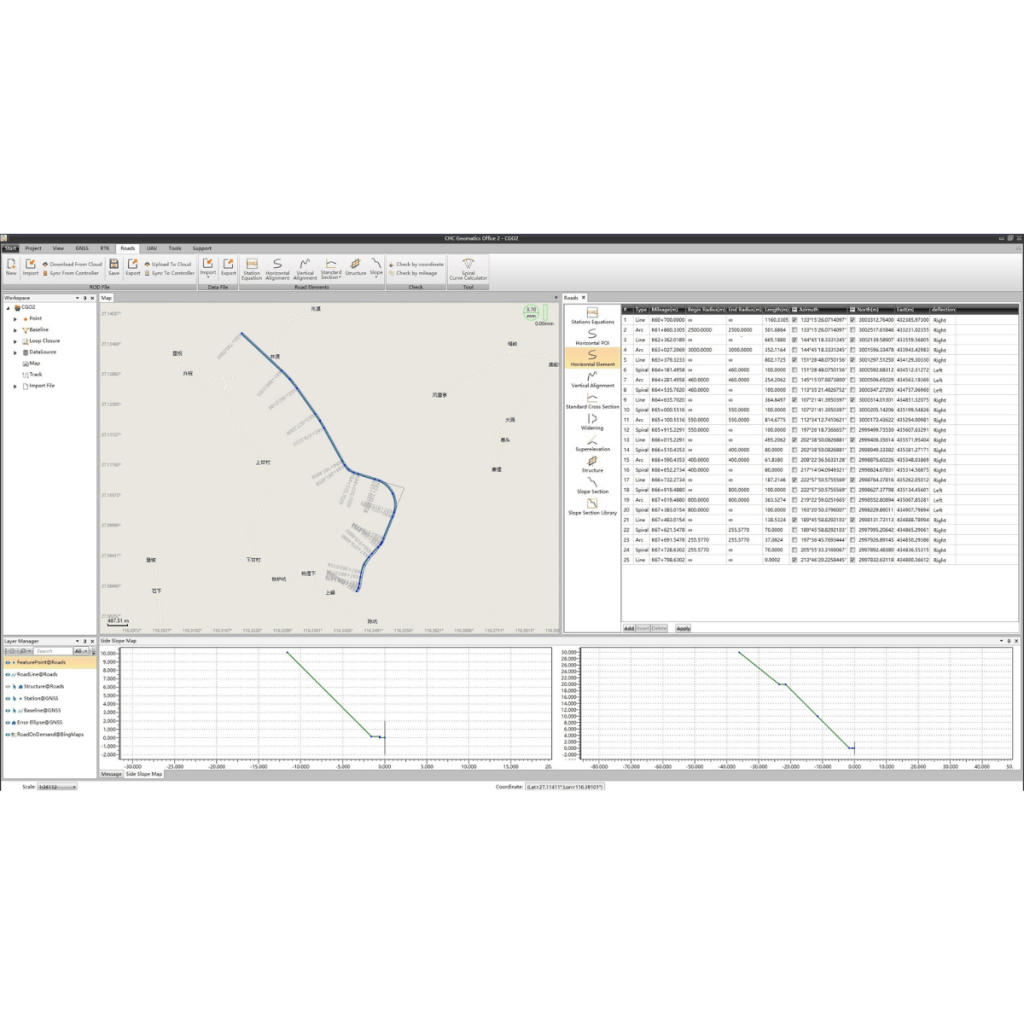
Task: Click the Add button below the table
Action: (x=629, y=628)
